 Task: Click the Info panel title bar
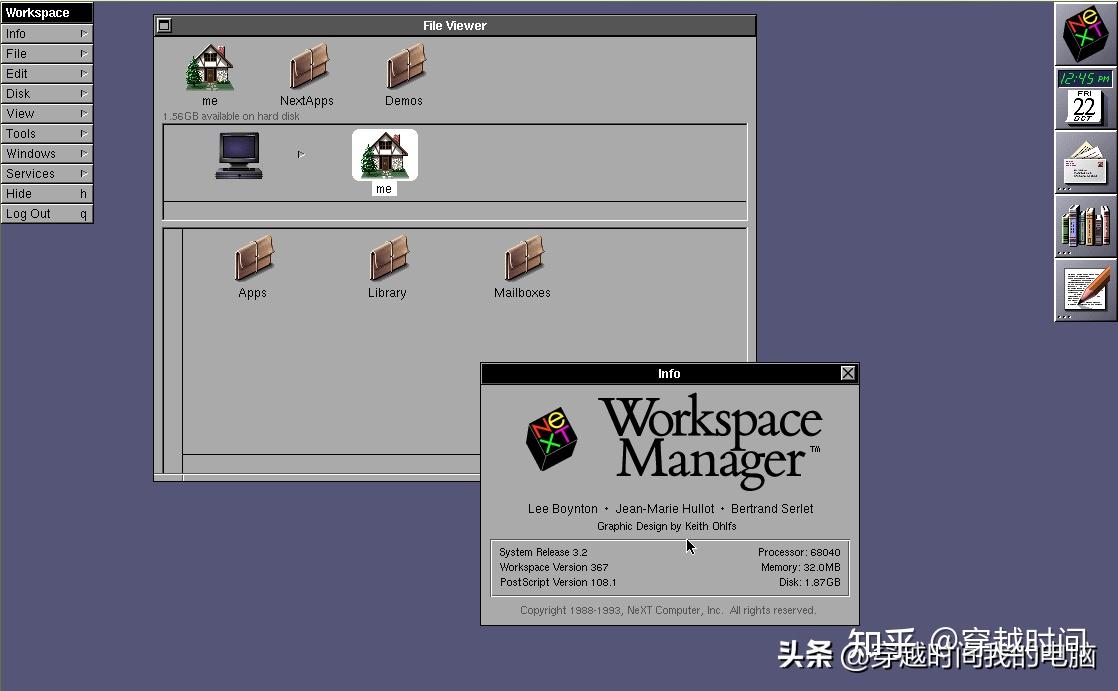(670, 374)
